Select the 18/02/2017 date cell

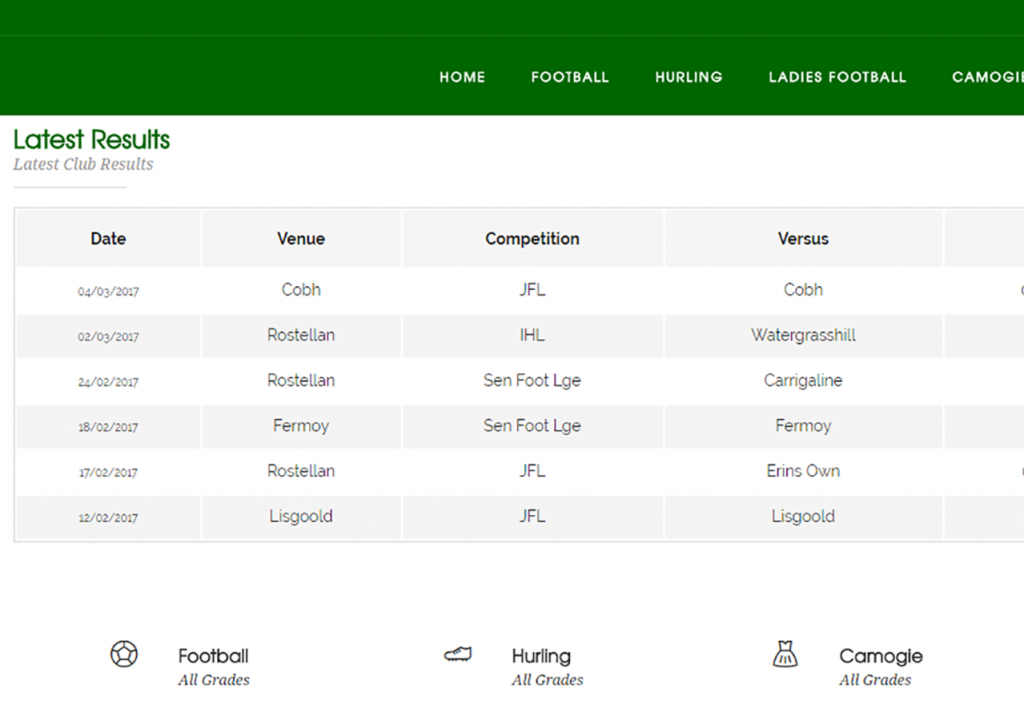coord(108,427)
